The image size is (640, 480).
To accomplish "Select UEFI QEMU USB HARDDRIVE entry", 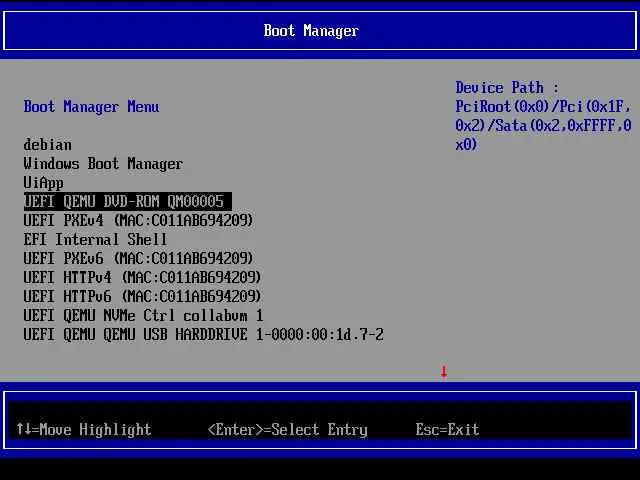I will [203, 335].
